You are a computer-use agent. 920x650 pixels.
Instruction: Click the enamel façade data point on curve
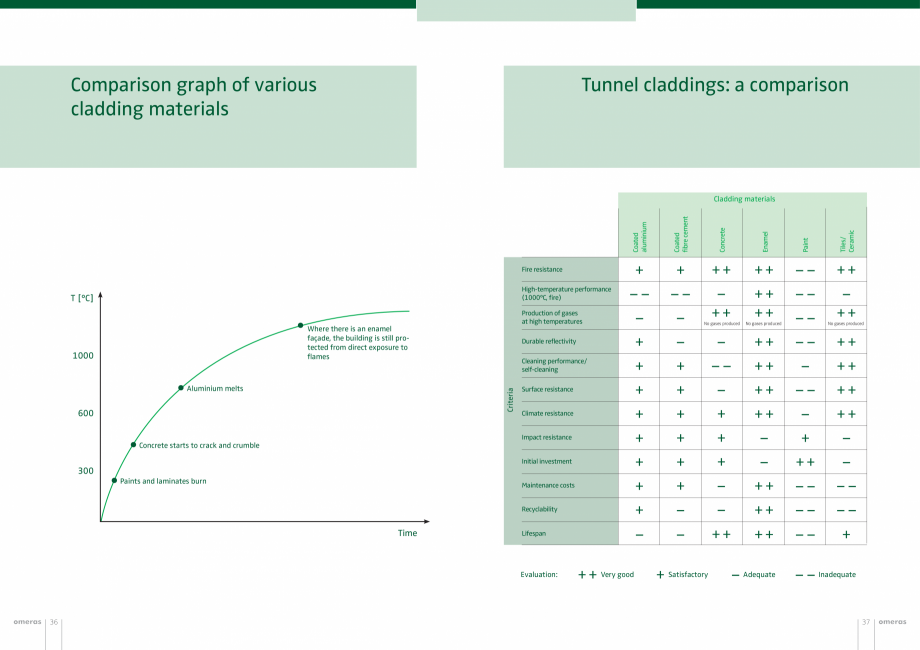click(300, 325)
